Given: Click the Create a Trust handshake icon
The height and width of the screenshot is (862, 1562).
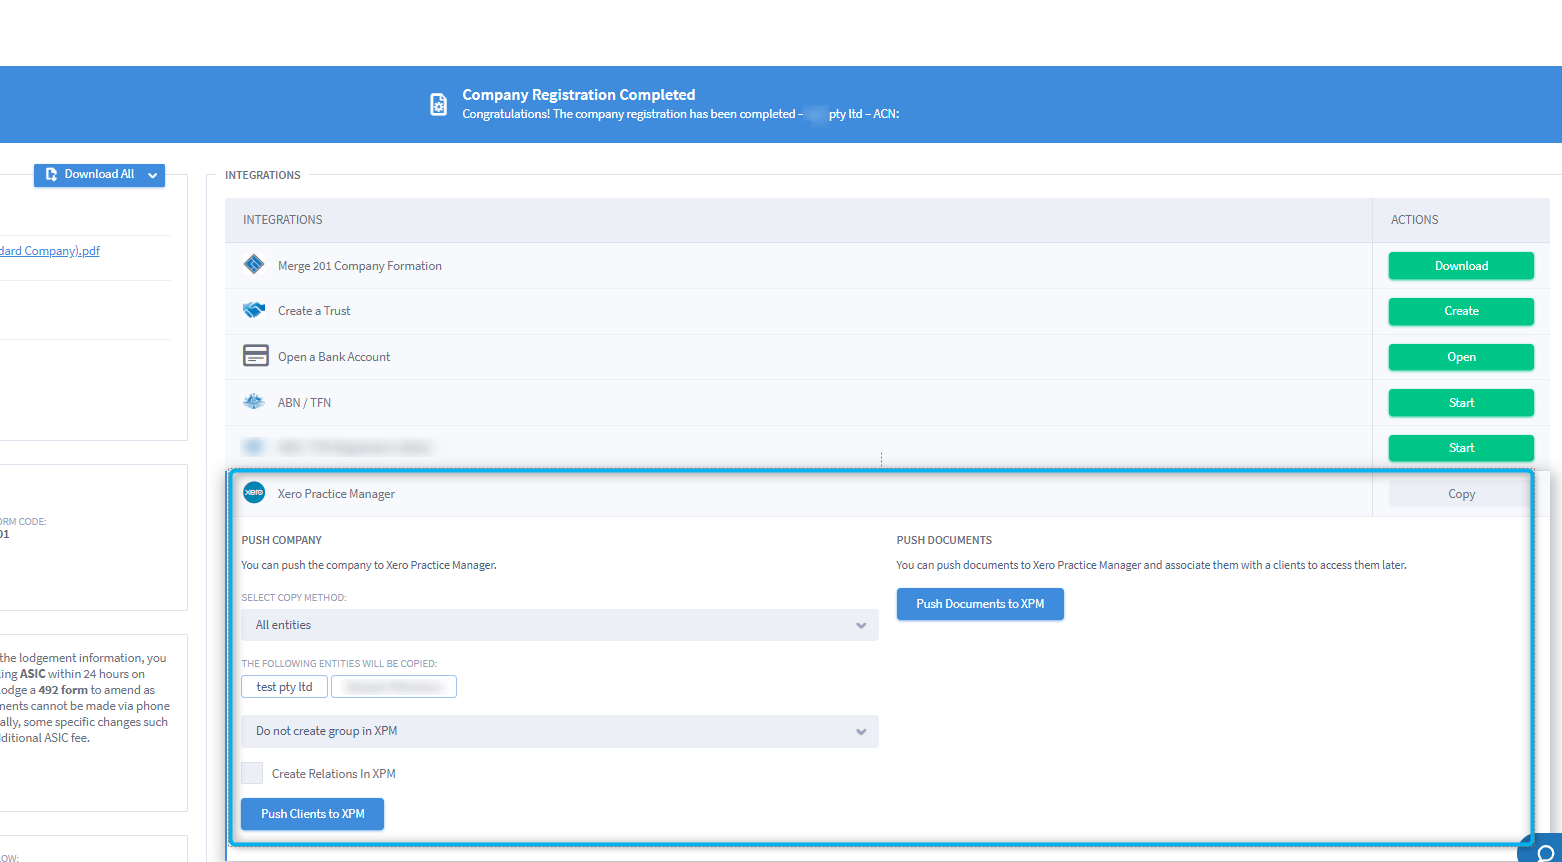Looking at the screenshot, I should coord(254,310).
